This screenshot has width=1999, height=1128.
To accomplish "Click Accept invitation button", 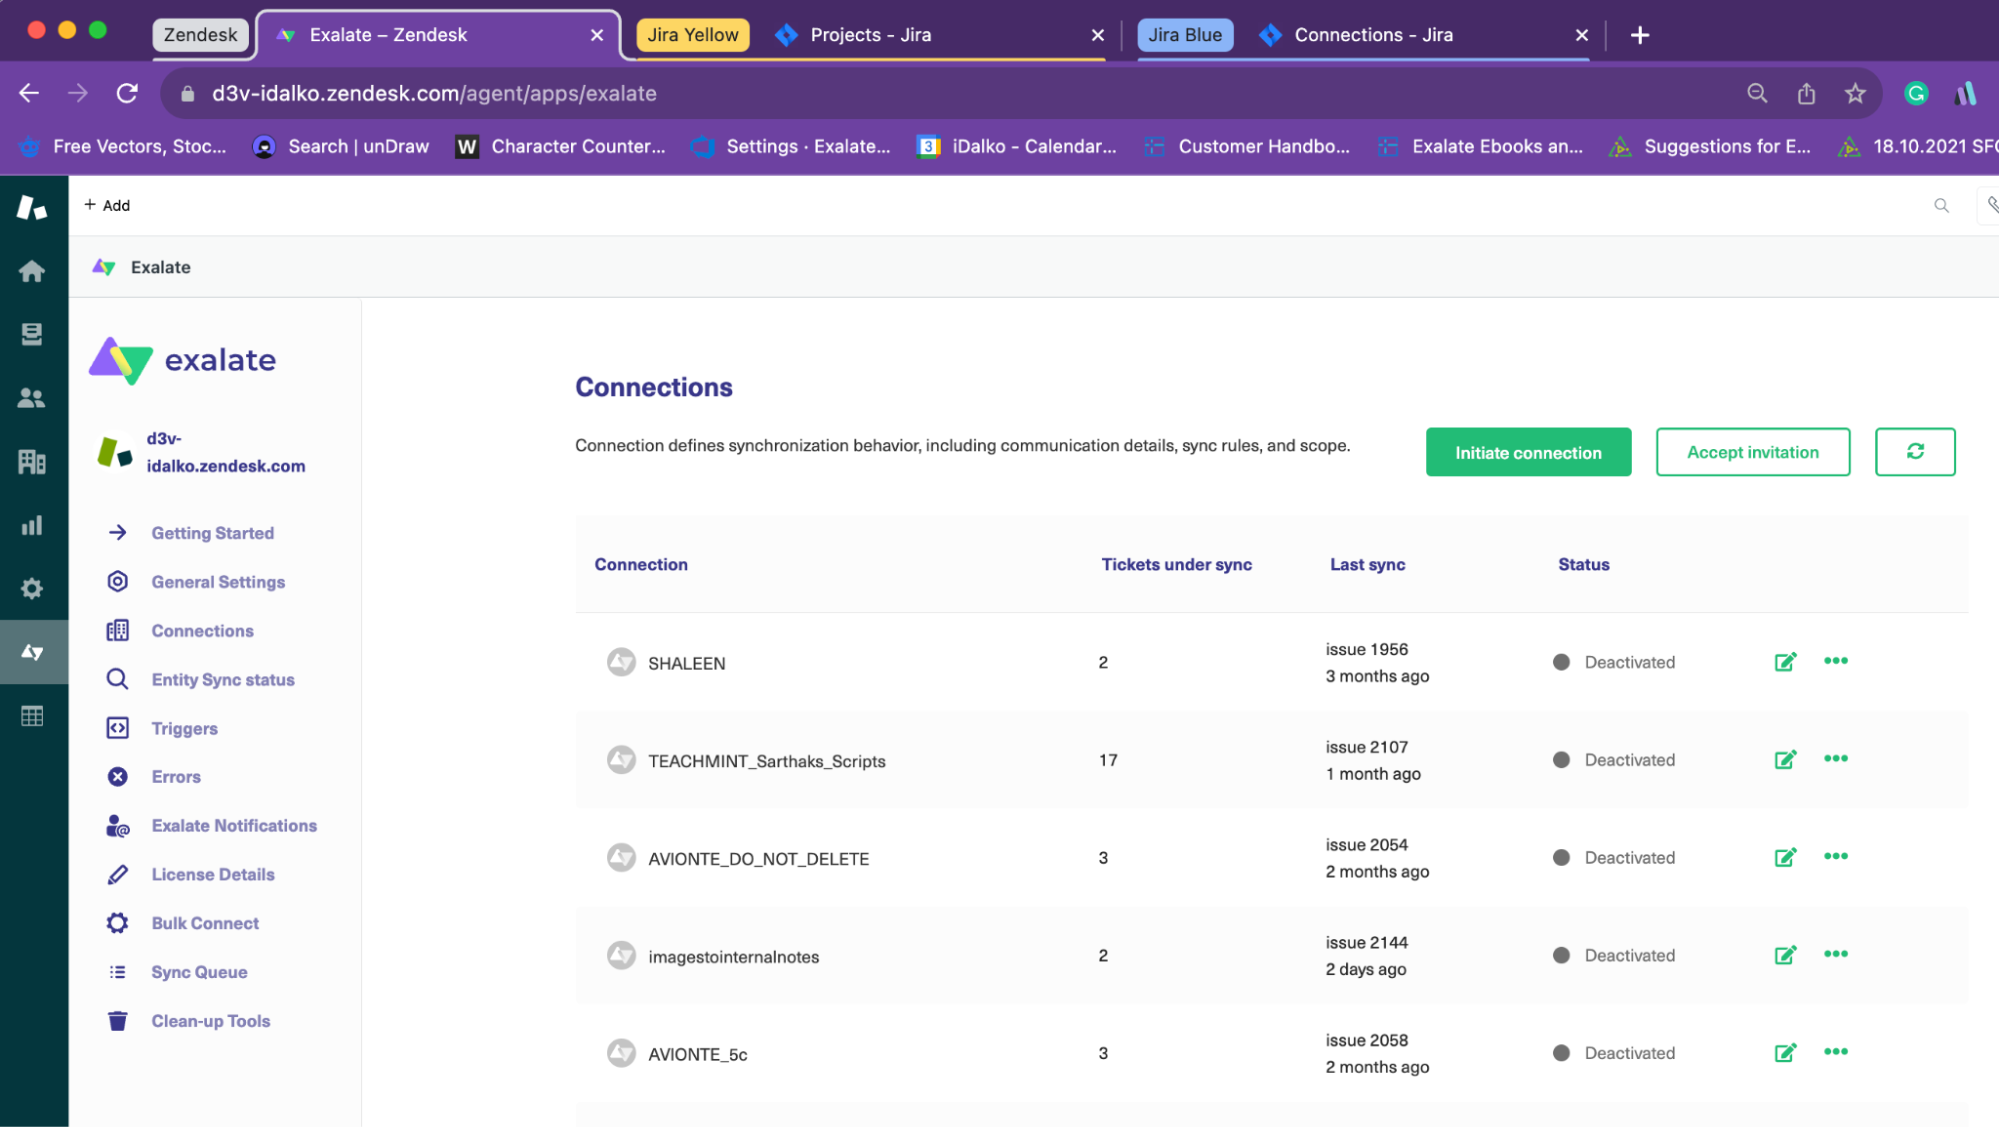I will point(1752,451).
